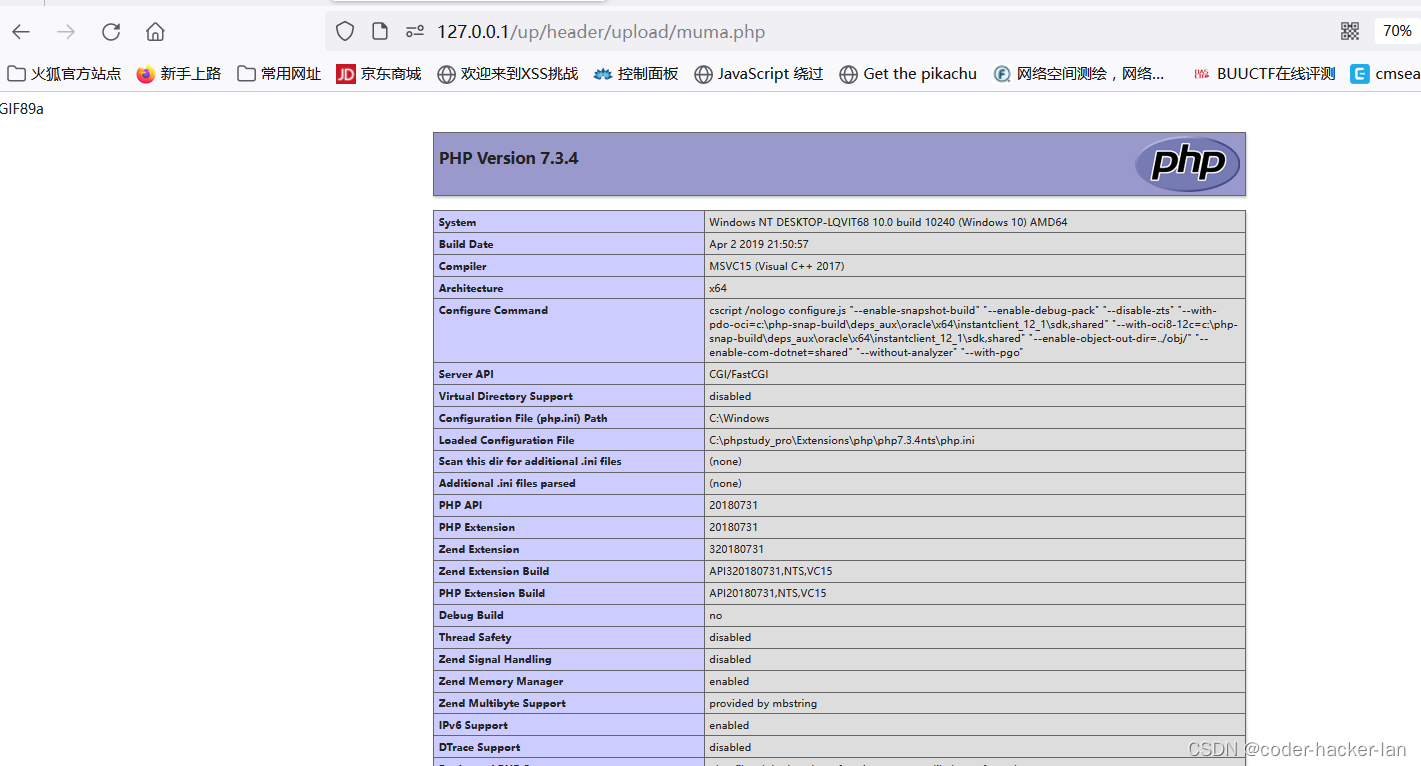Select the Thread Safety row label
Image resolution: width=1421 pixels, height=766 pixels.
click(x=475, y=637)
